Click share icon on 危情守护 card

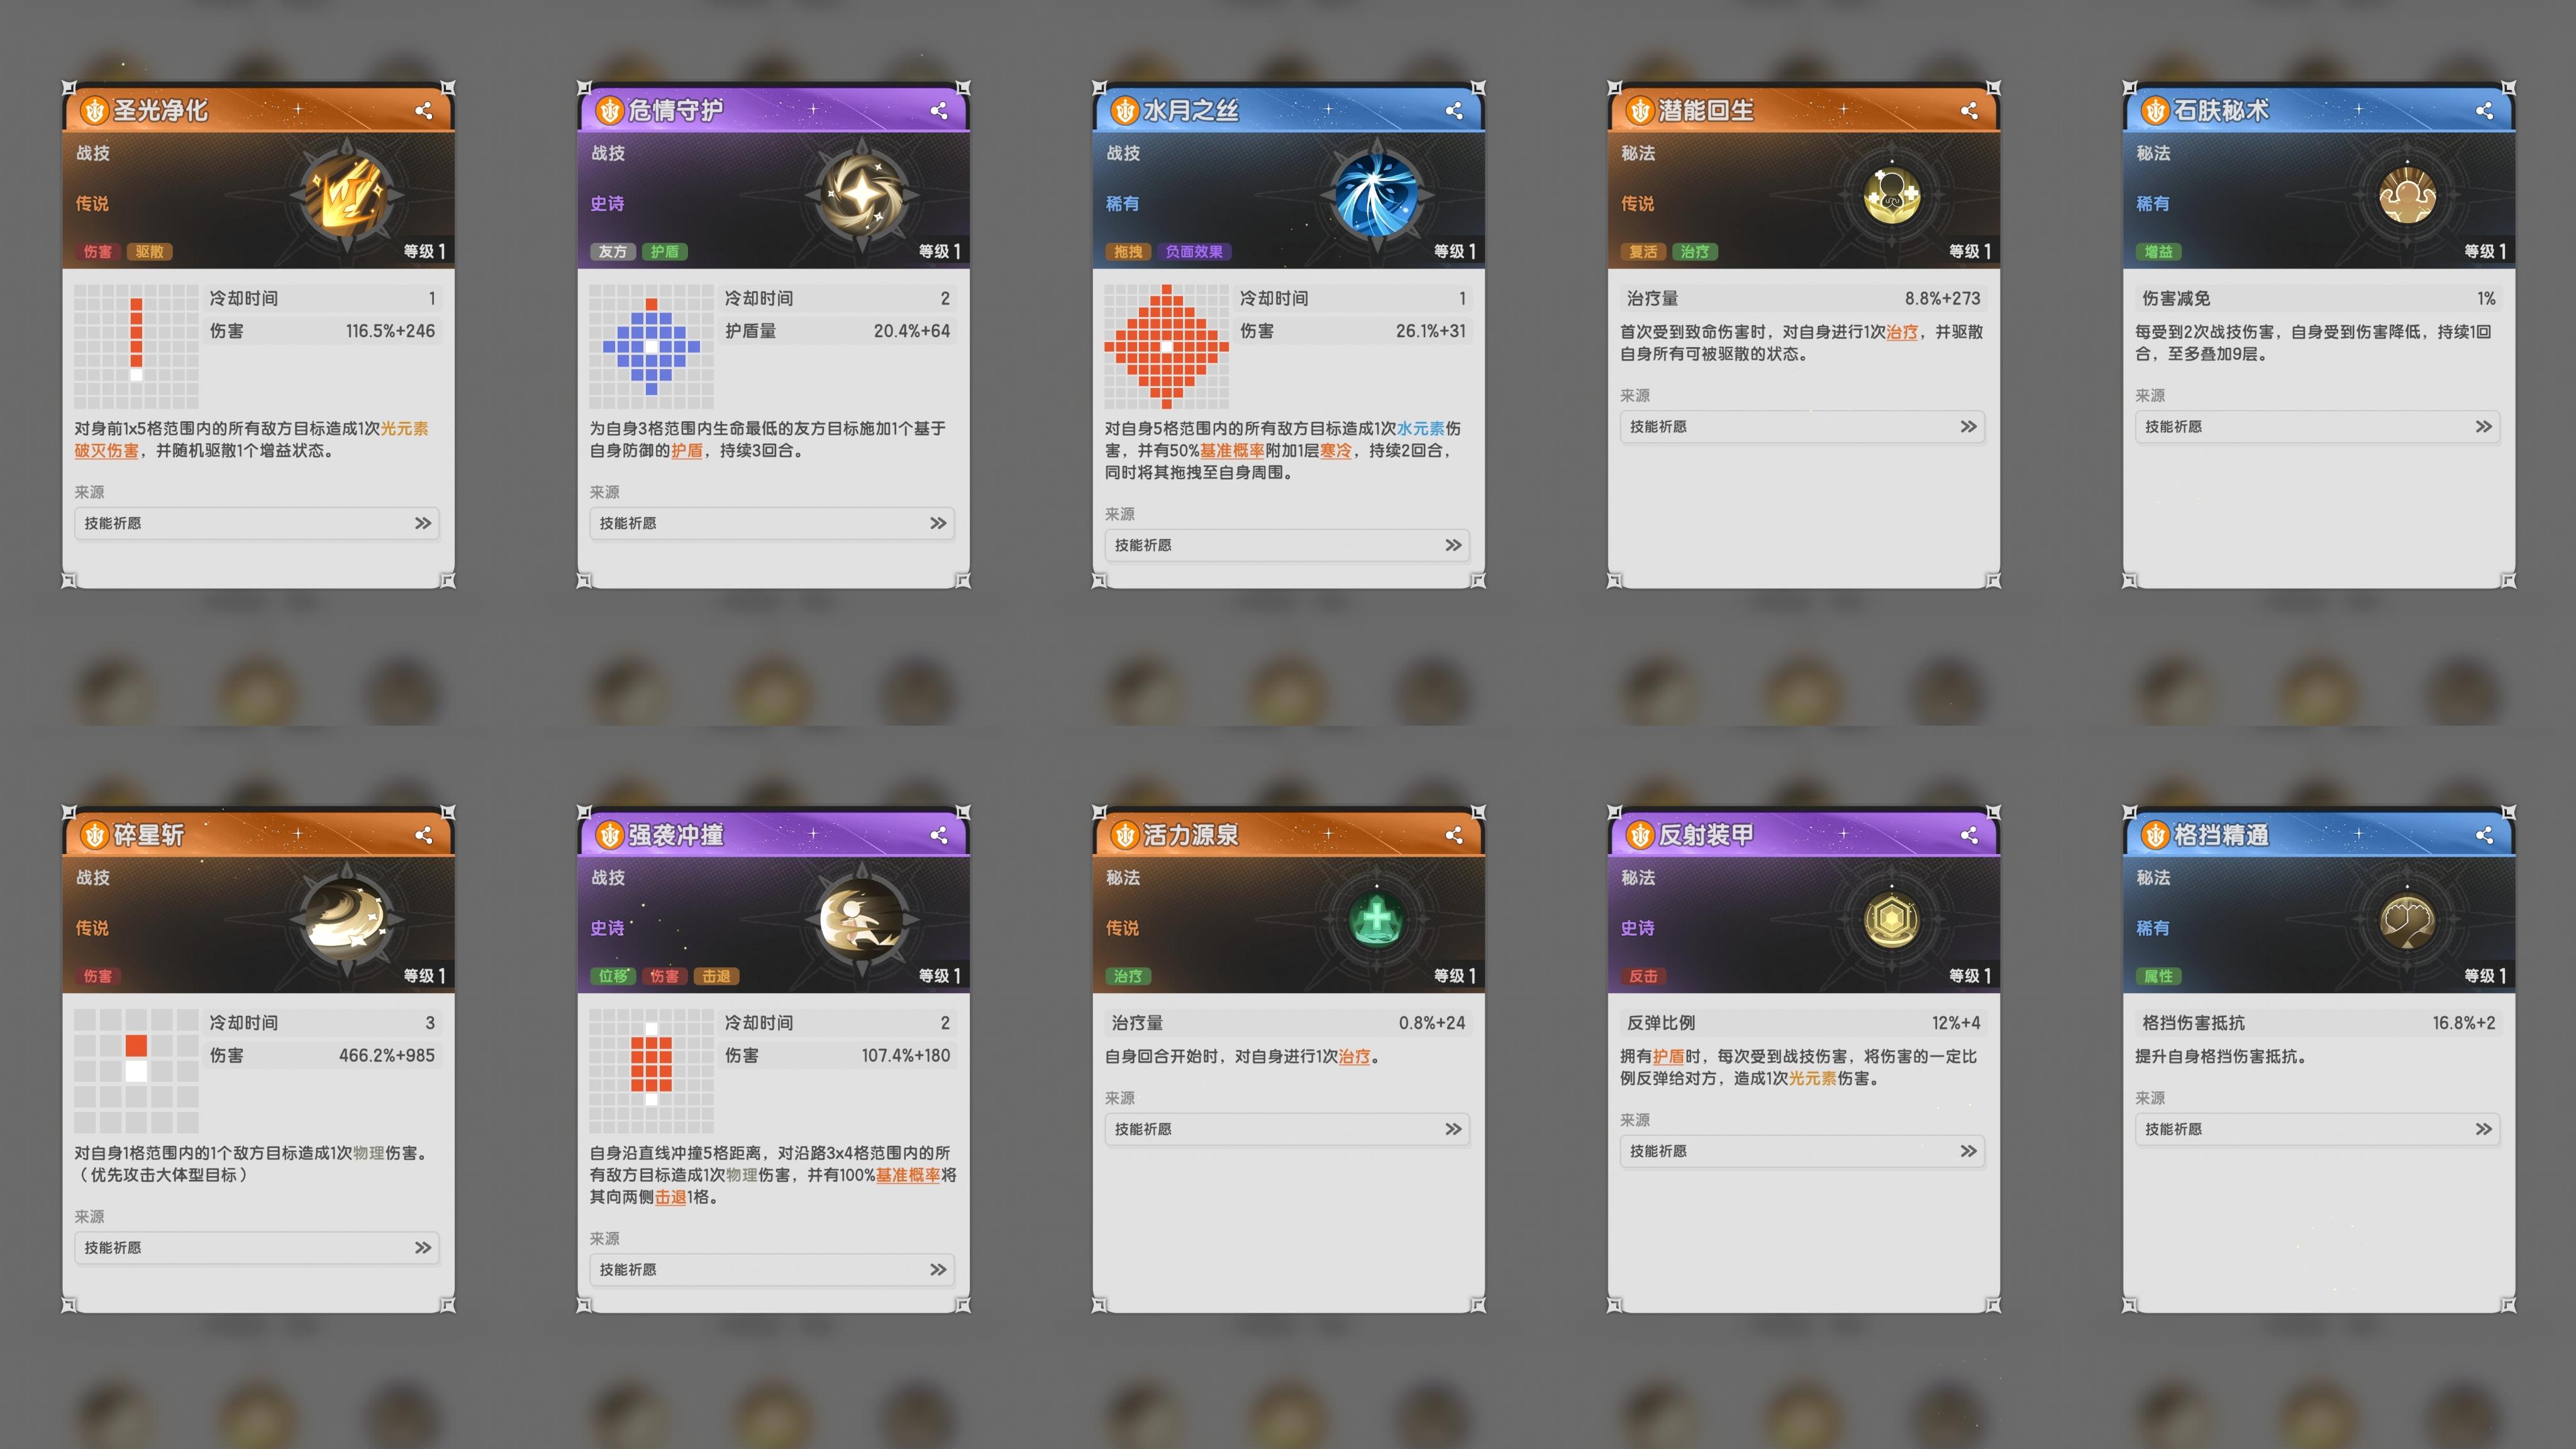coord(938,111)
